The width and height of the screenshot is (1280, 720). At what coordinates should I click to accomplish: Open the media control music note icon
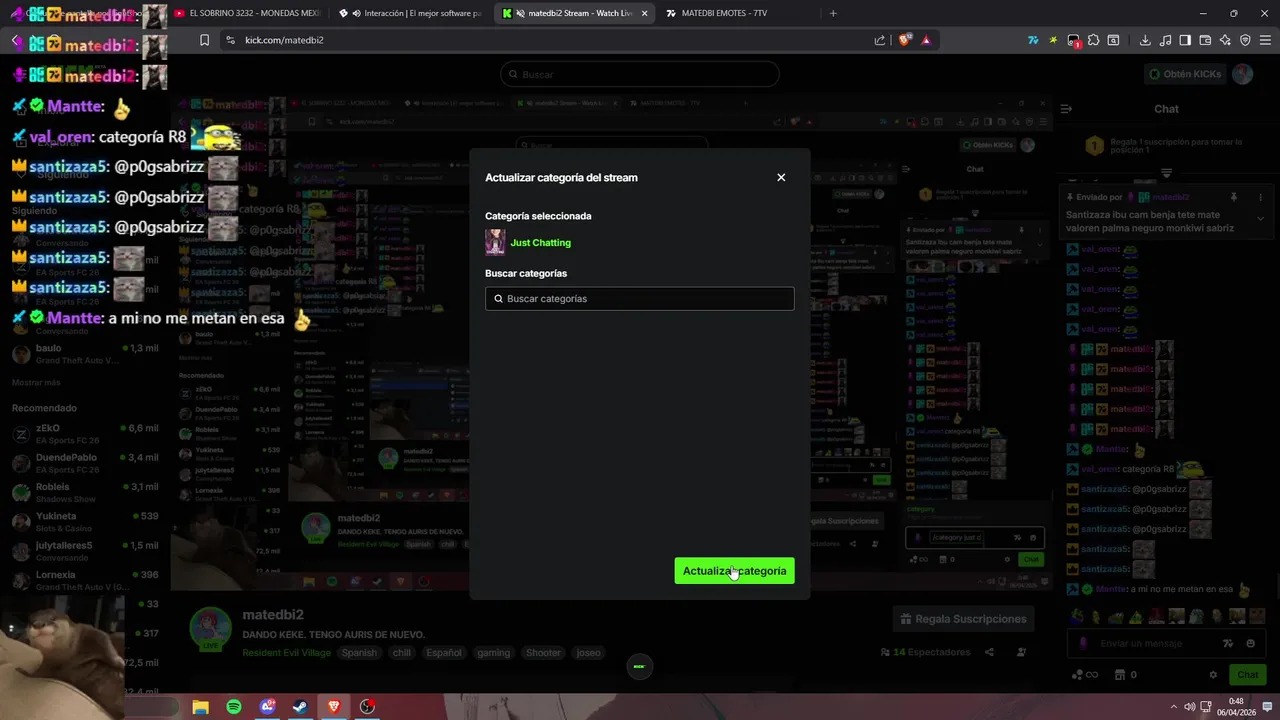(1165, 40)
